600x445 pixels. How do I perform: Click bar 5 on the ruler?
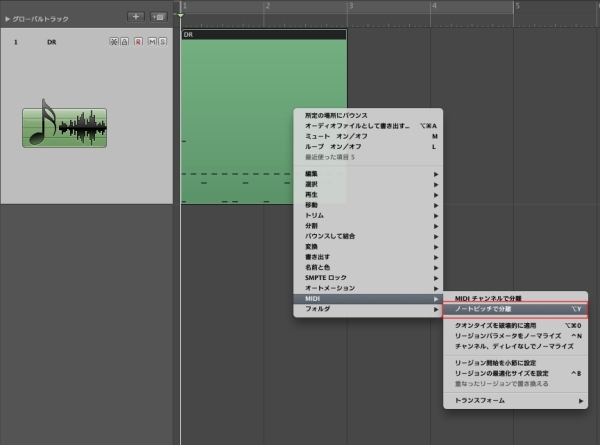coord(517,6)
